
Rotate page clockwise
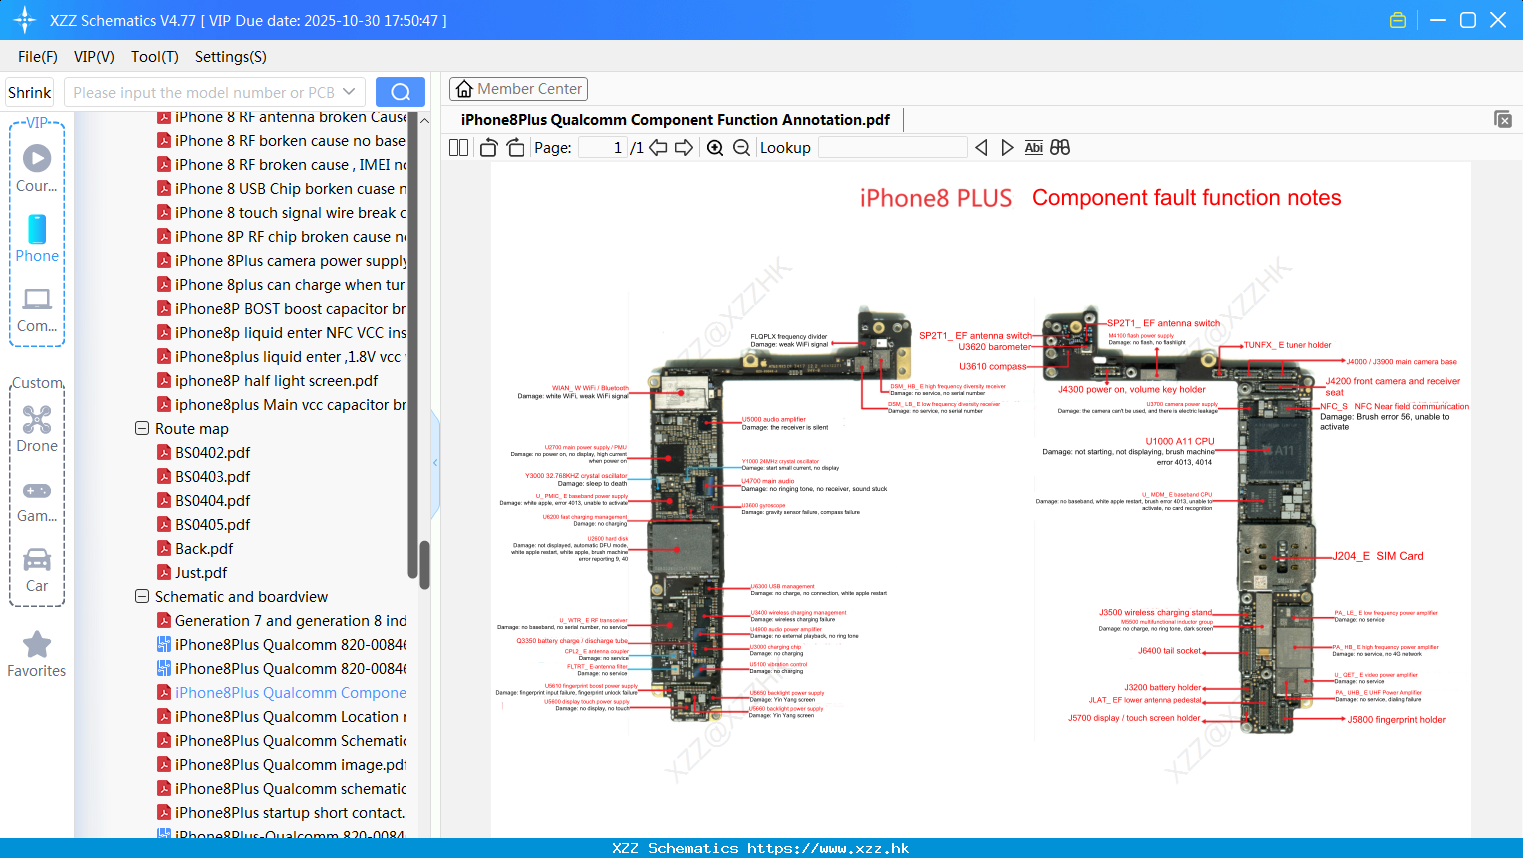pyautogui.click(x=515, y=148)
